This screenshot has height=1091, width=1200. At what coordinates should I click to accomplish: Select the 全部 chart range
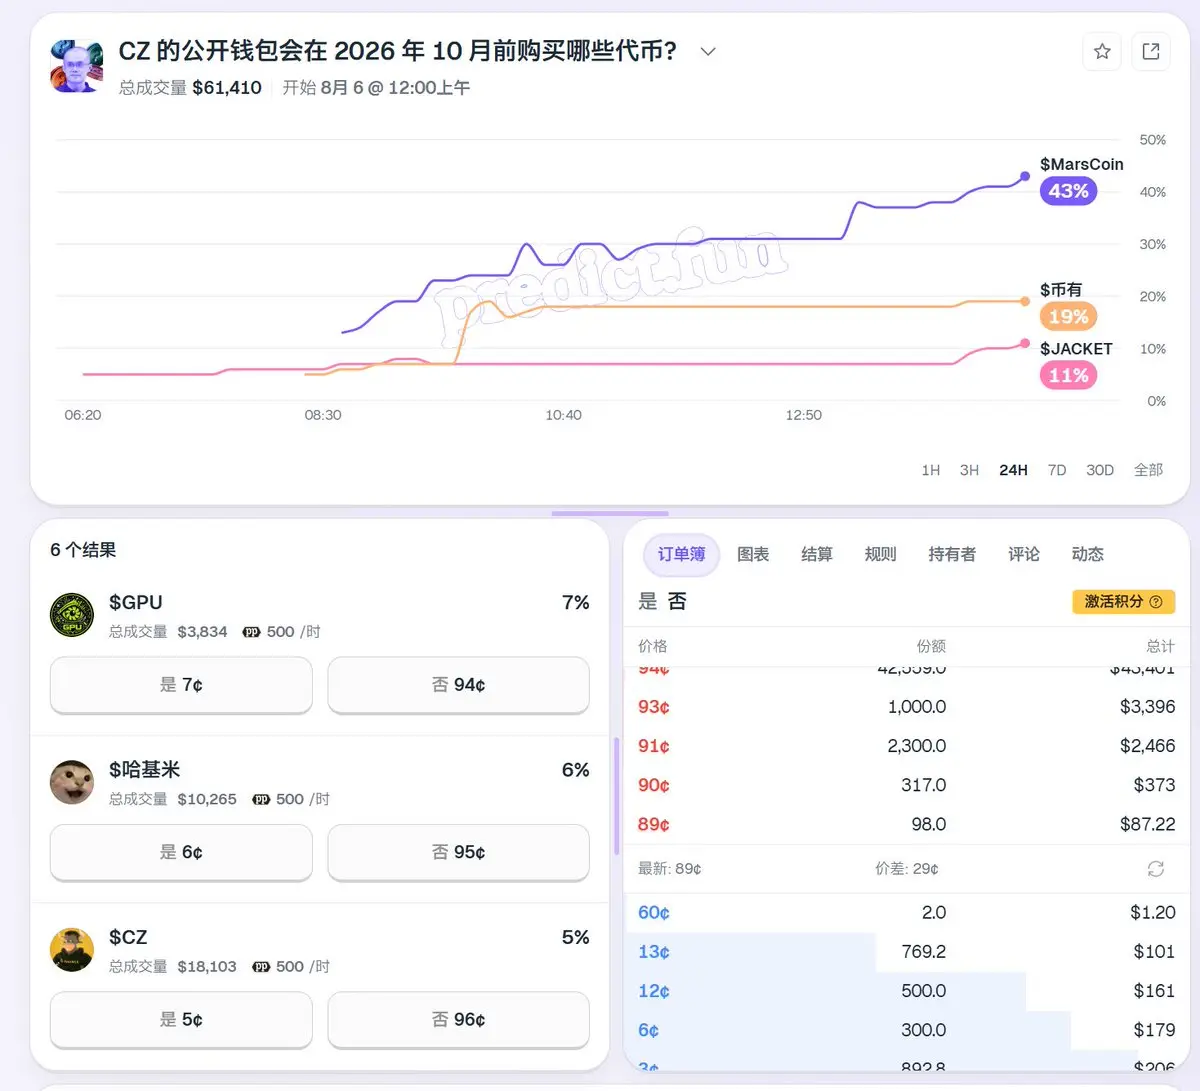click(x=1148, y=470)
